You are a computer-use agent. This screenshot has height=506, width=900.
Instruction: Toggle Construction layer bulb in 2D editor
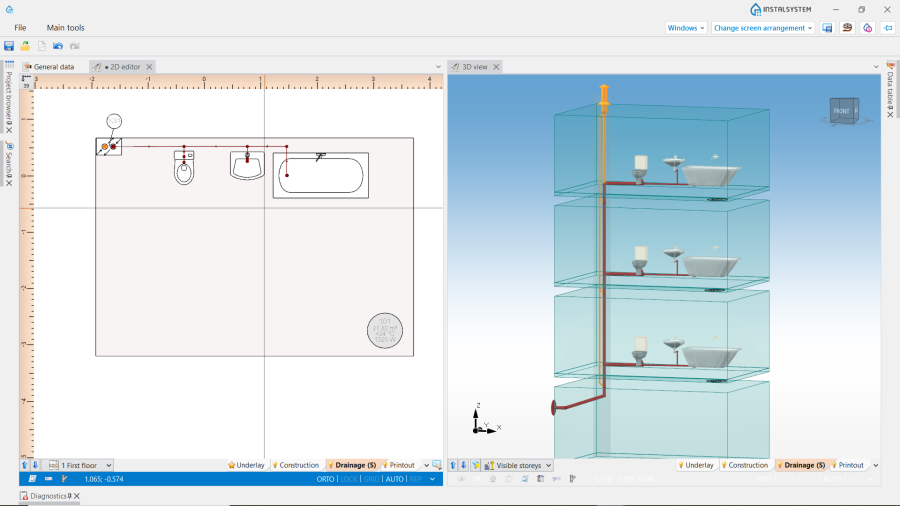click(x=276, y=465)
